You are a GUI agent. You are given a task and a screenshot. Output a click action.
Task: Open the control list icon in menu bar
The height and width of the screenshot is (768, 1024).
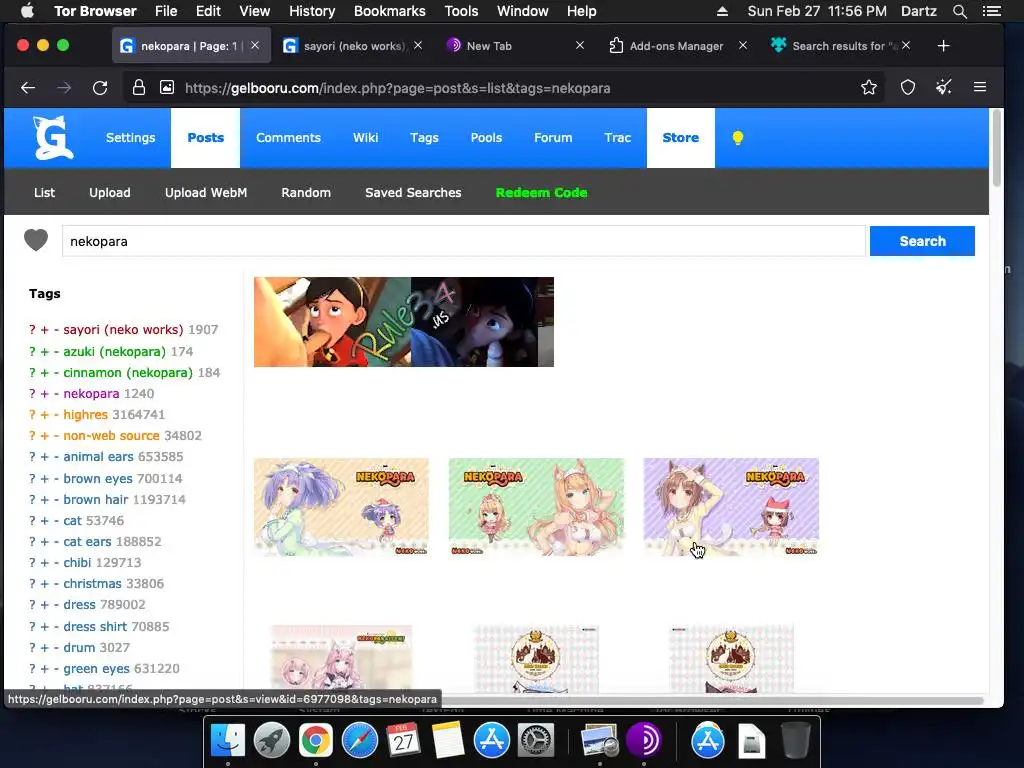point(991,11)
